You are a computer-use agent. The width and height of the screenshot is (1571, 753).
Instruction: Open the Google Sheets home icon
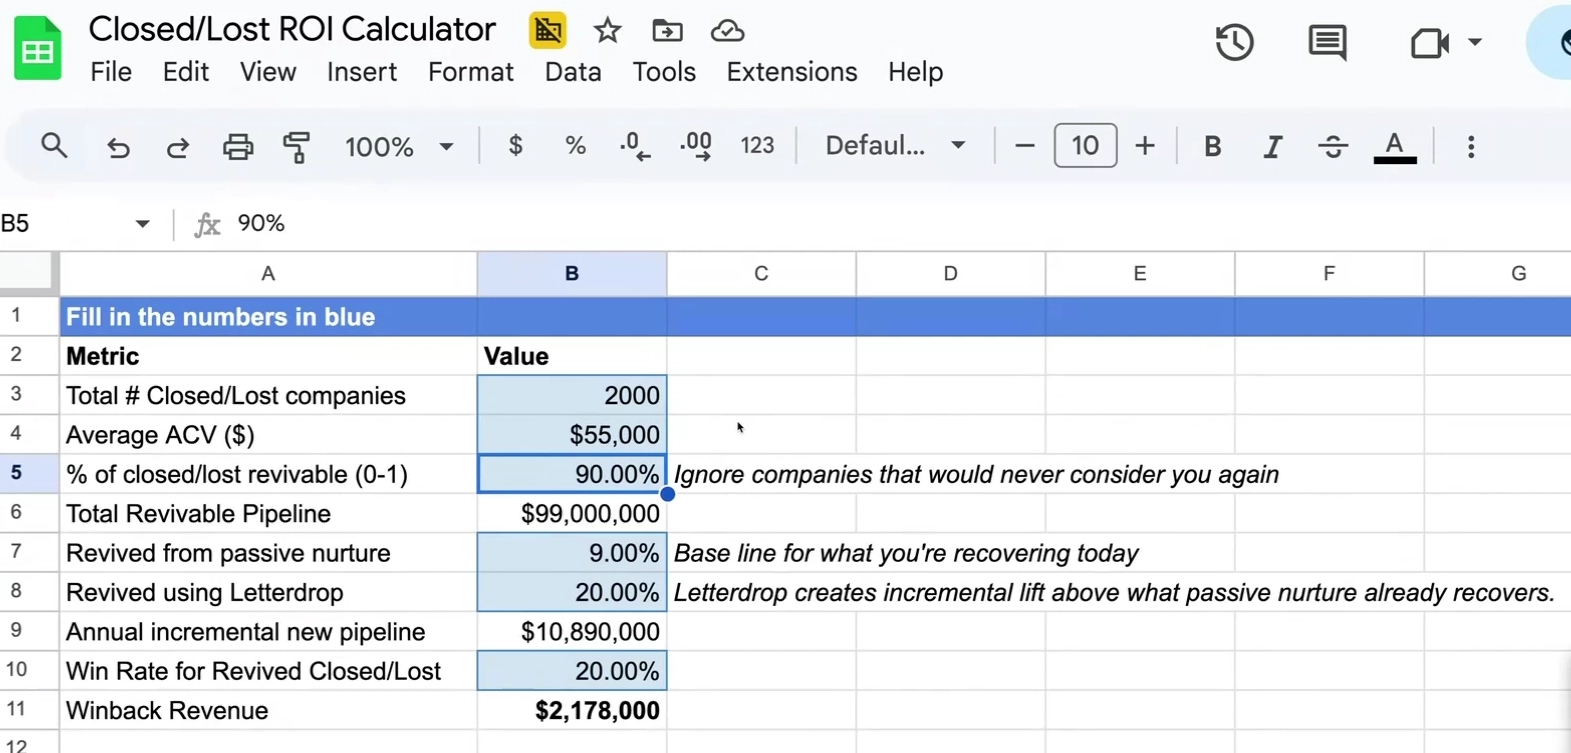pos(37,49)
